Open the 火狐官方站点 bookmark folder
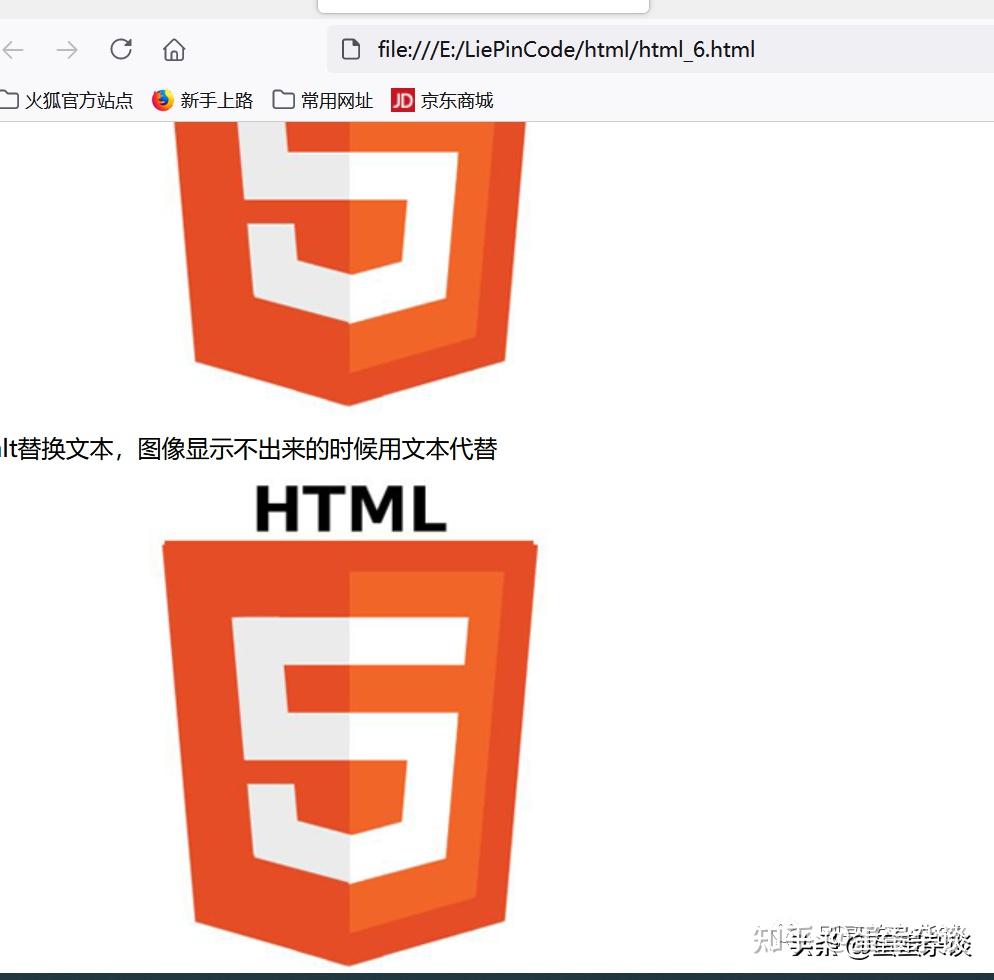Viewport: 994px width, 980px height. point(66,100)
